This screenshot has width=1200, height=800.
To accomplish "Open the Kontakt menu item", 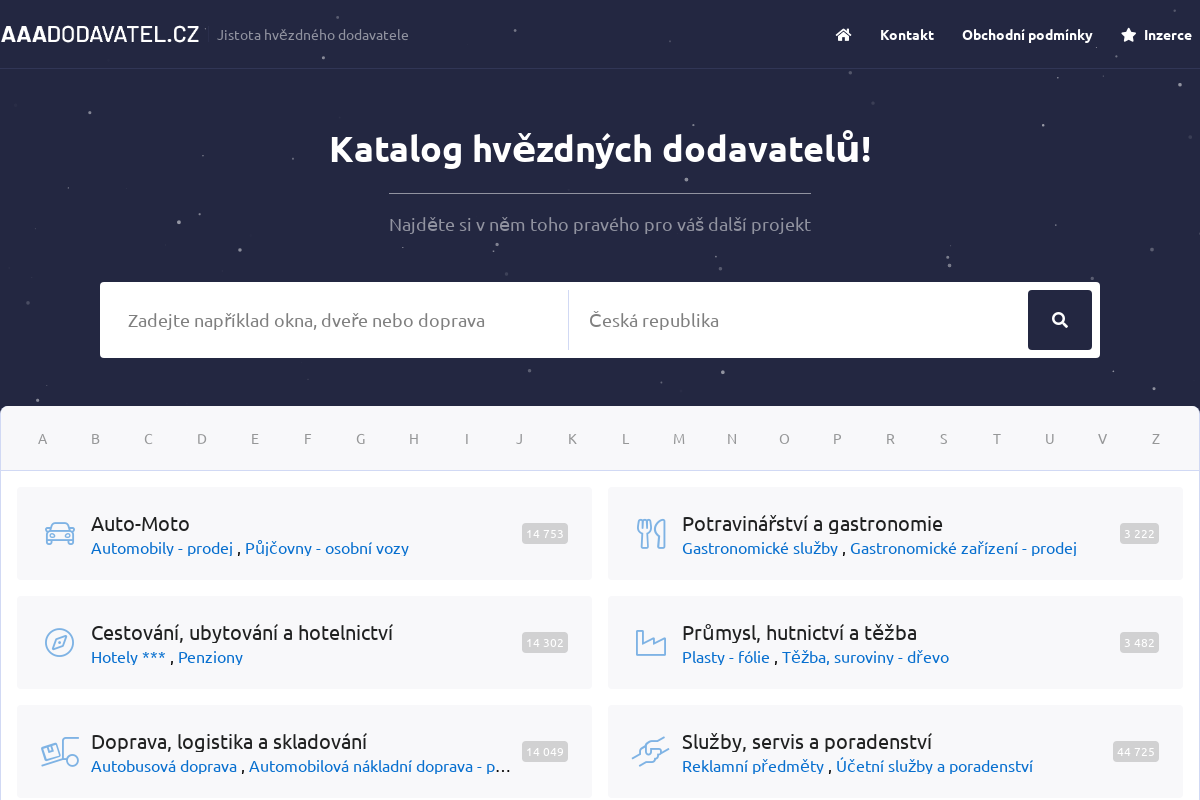I will point(906,35).
